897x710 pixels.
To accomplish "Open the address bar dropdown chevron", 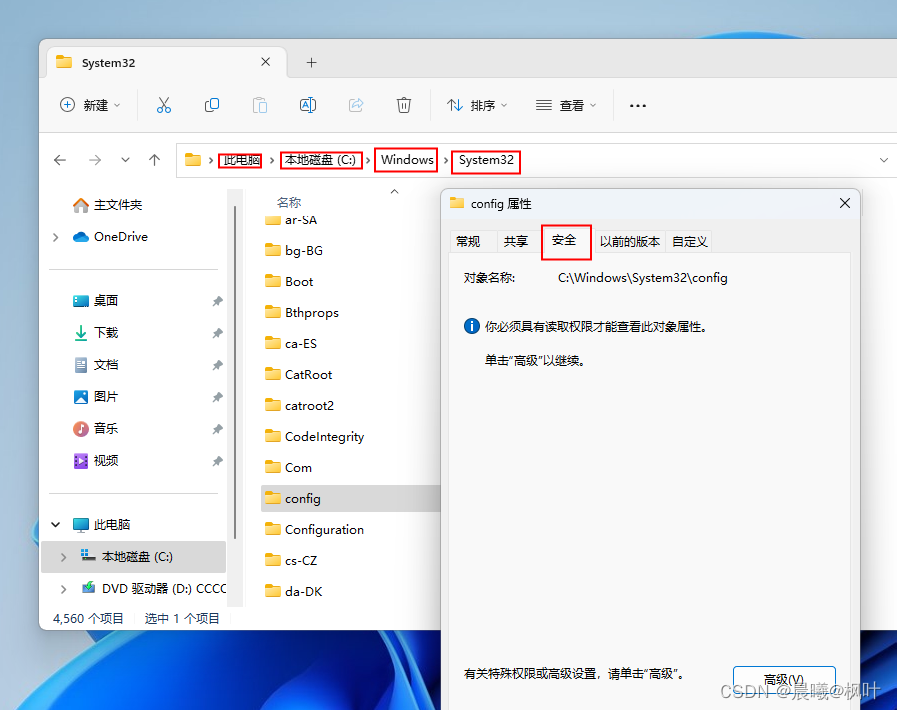I will pos(884,160).
